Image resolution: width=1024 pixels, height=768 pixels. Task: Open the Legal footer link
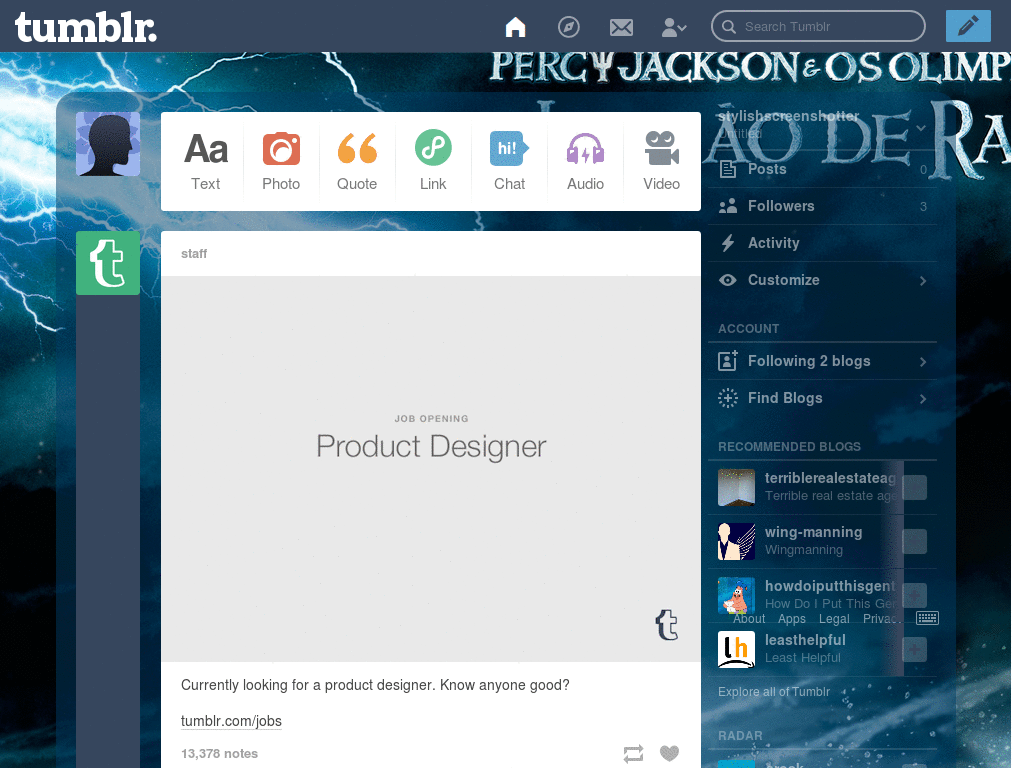834,618
